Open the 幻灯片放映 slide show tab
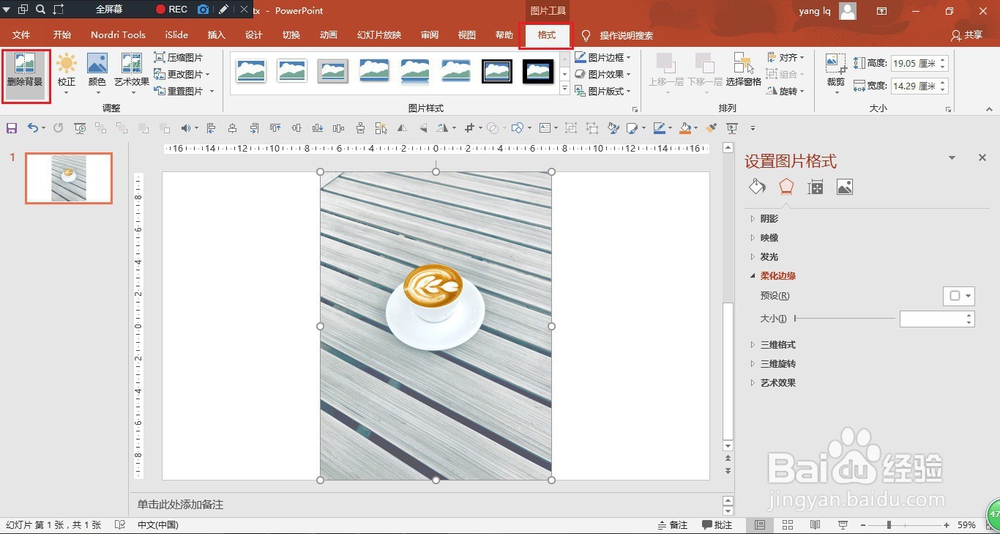Screen dimensions: 1000x534 click(x=379, y=35)
